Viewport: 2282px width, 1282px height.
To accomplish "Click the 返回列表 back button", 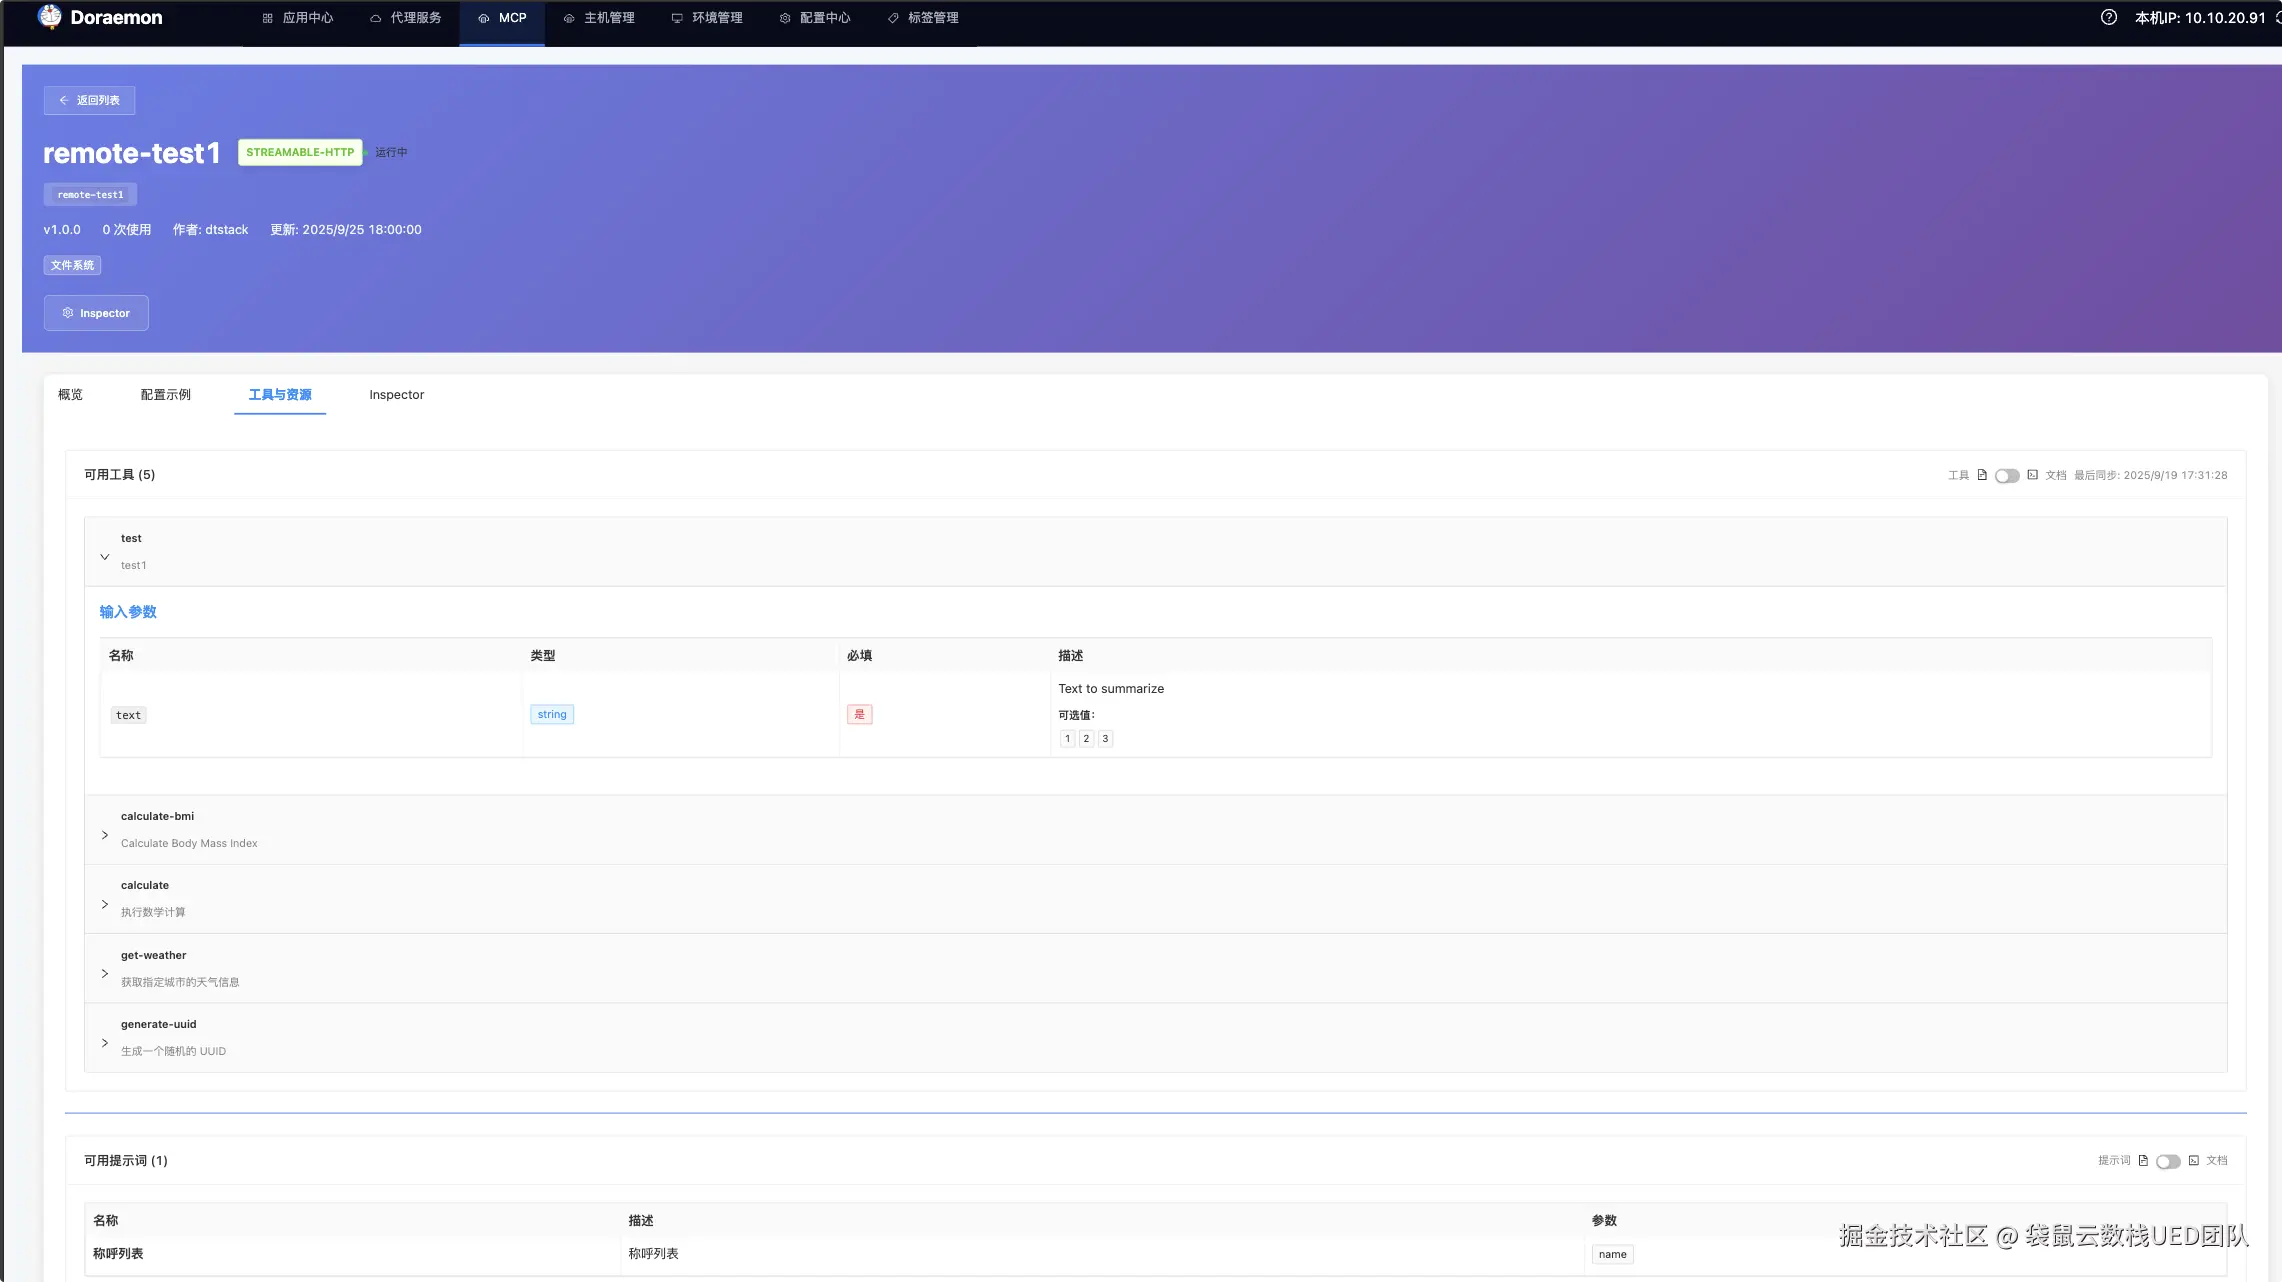I will coord(89,100).
